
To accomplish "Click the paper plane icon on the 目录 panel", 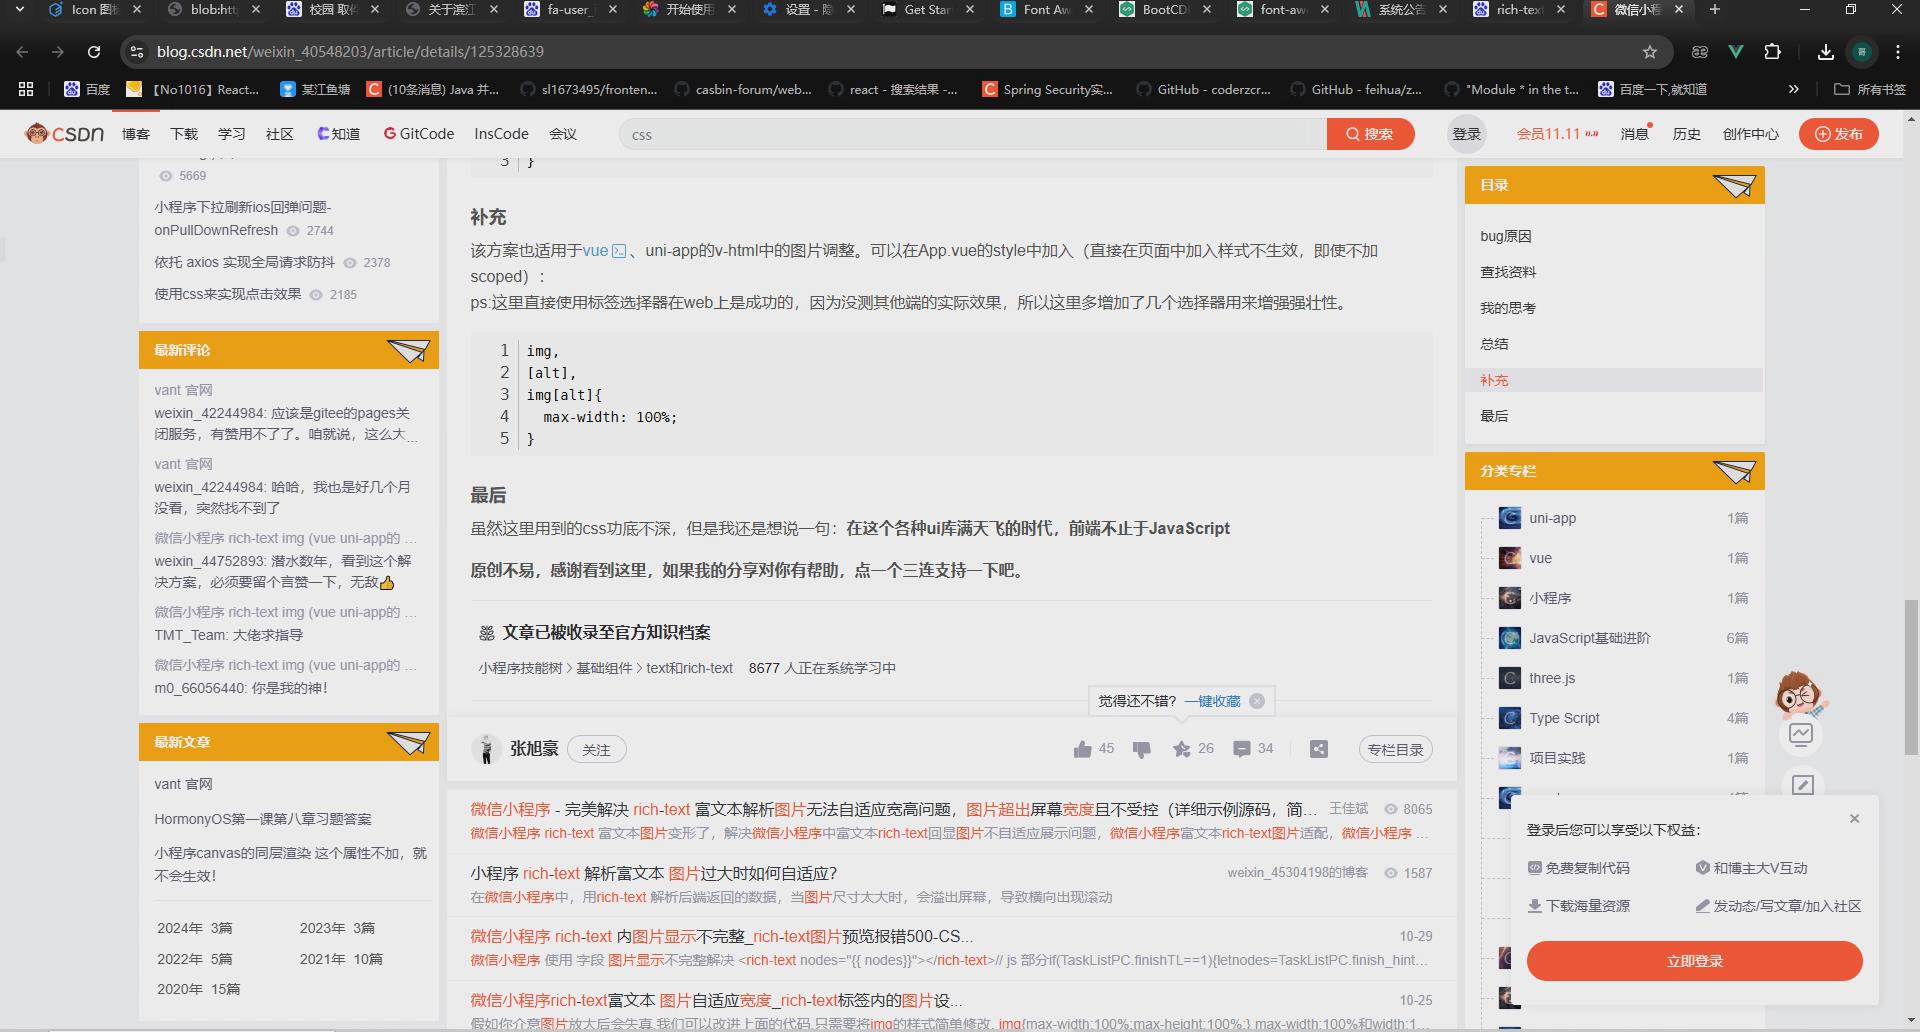I will 1735,185.
